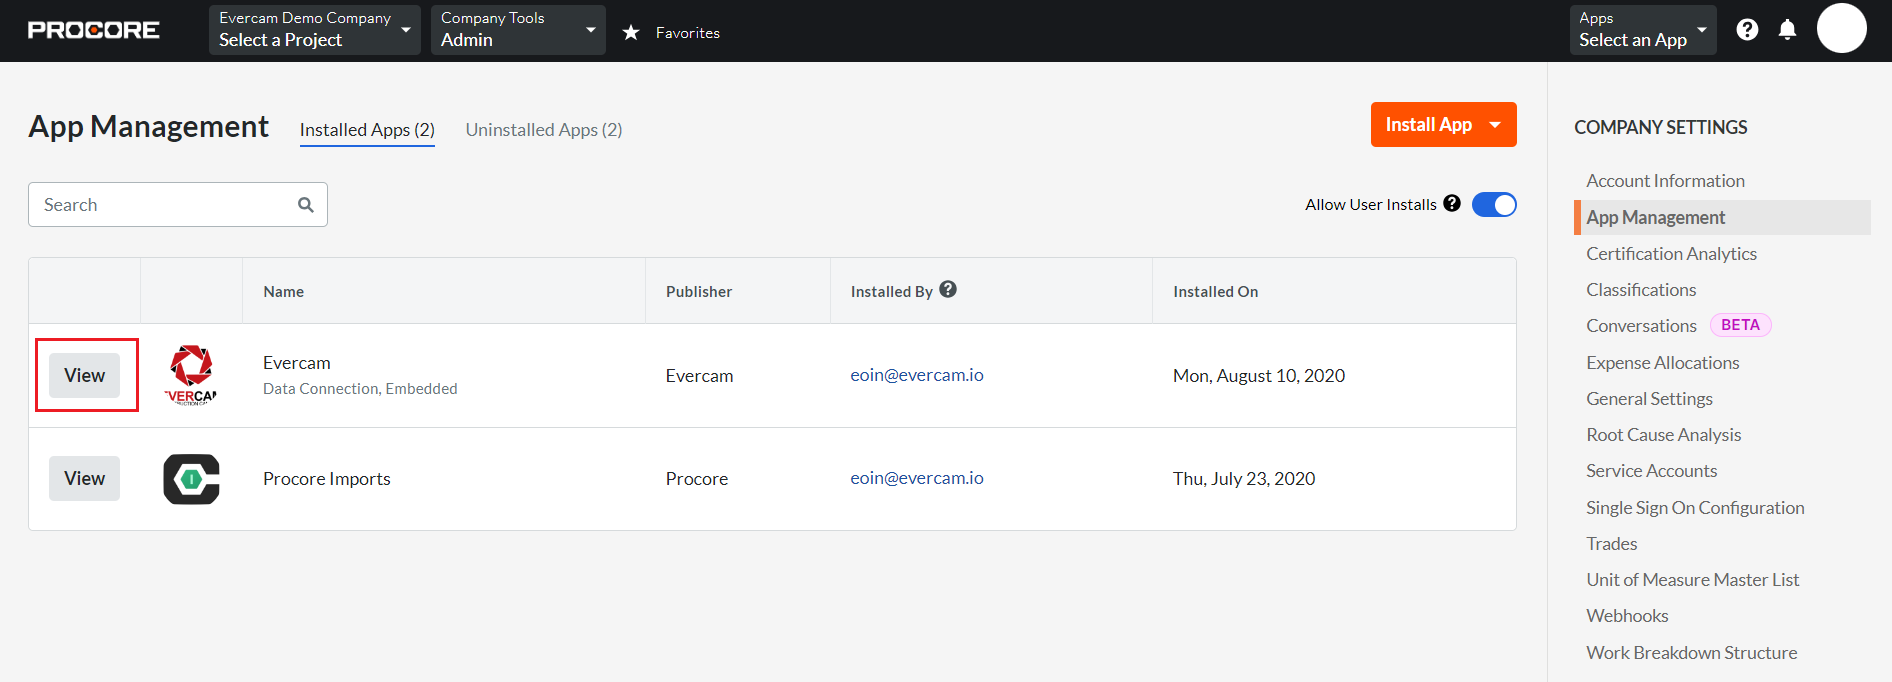Click Data Connection, Embedded subtitle
This screenshot has width=1892, height=682.
360,389
